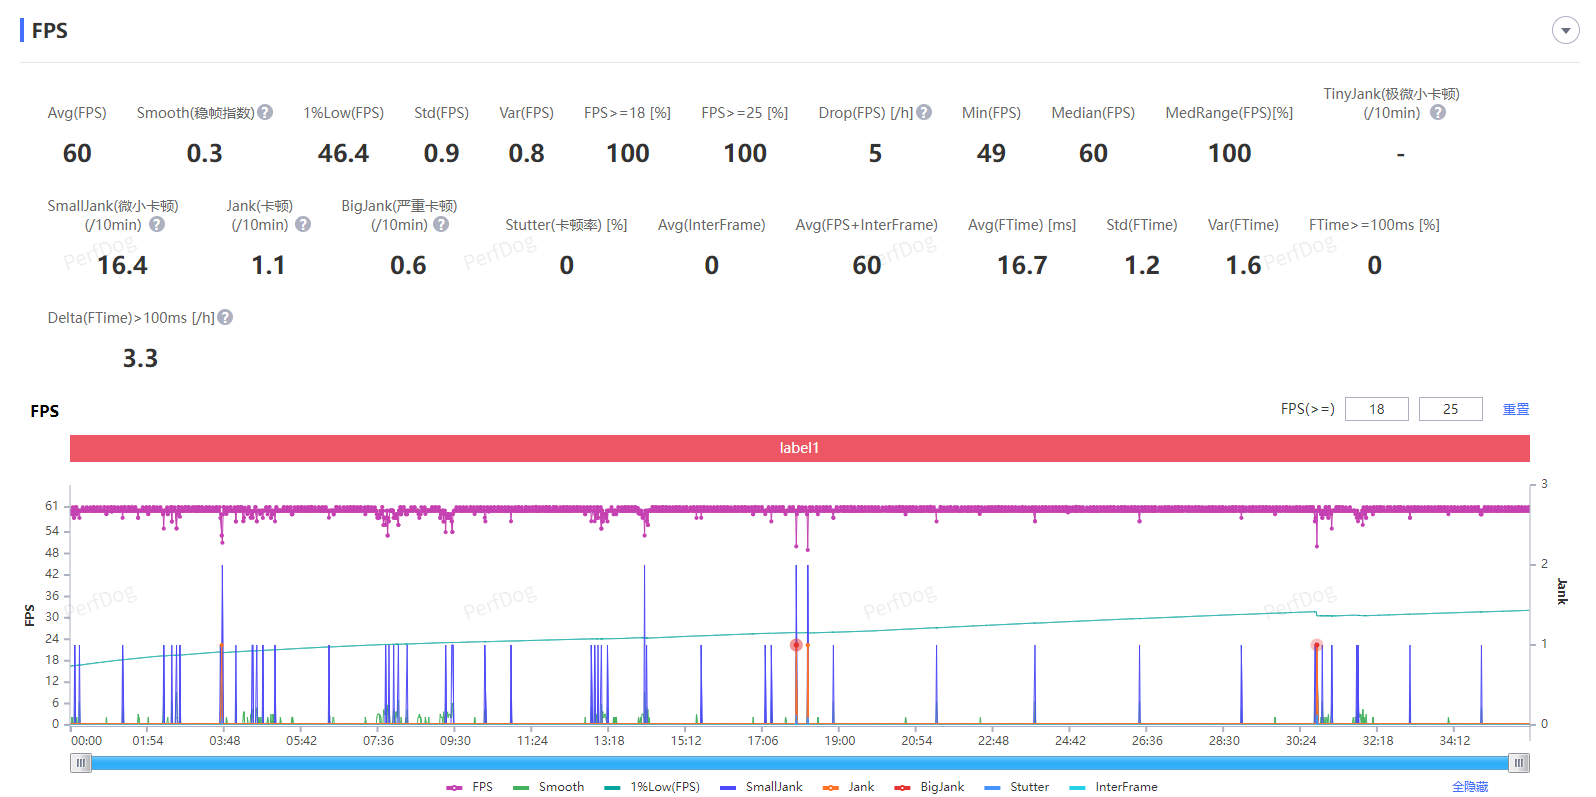Select the red label1 bar
1596x797 pixels.
799,448
